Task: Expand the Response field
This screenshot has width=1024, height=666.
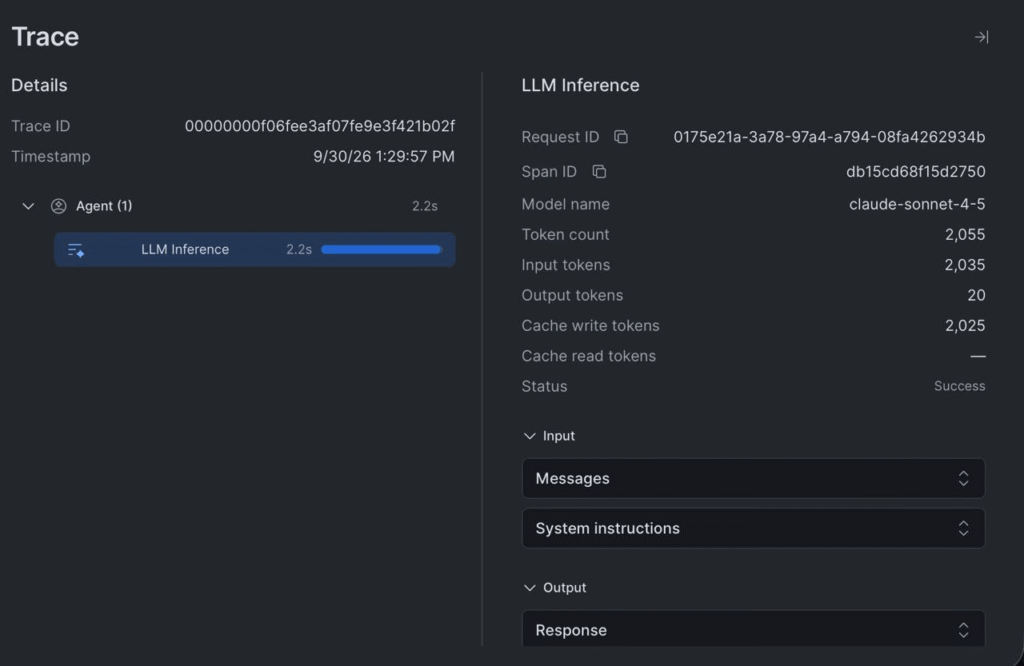Action: pyautogui.click(x=753, y=629)
